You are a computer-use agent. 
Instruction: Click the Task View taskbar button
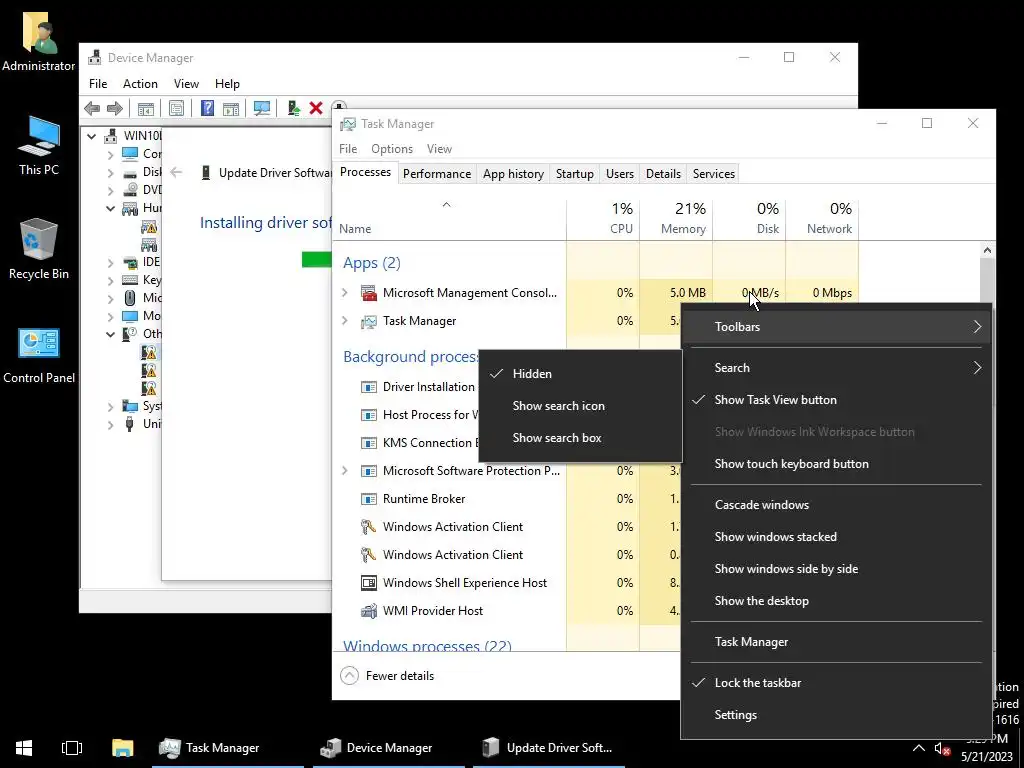coord(72,748)
